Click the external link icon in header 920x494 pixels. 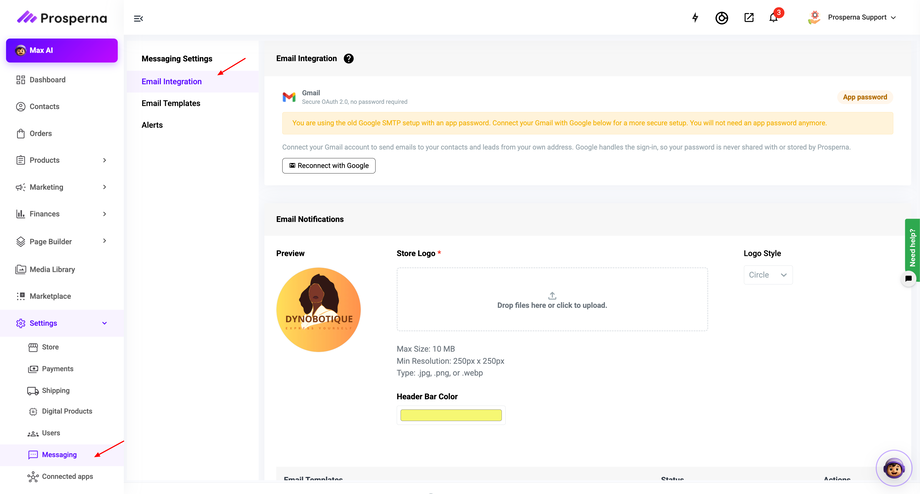(x=749, y=18)
